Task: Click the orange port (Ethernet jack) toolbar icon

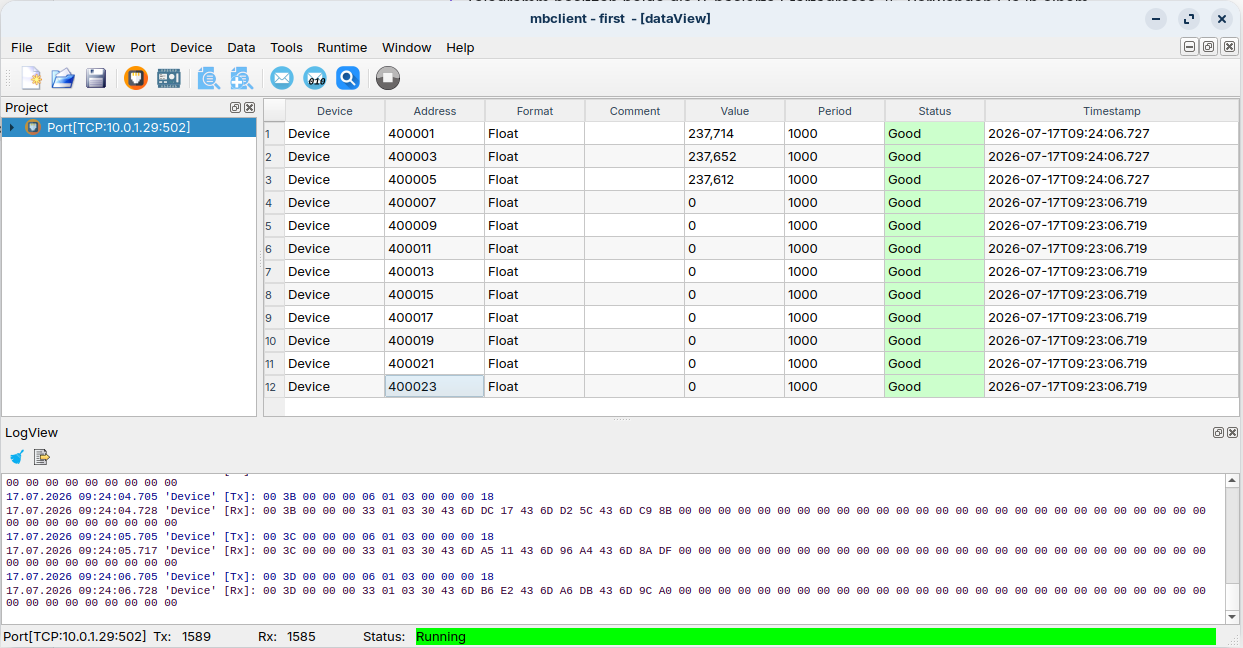Action: [x=136, y=78]
